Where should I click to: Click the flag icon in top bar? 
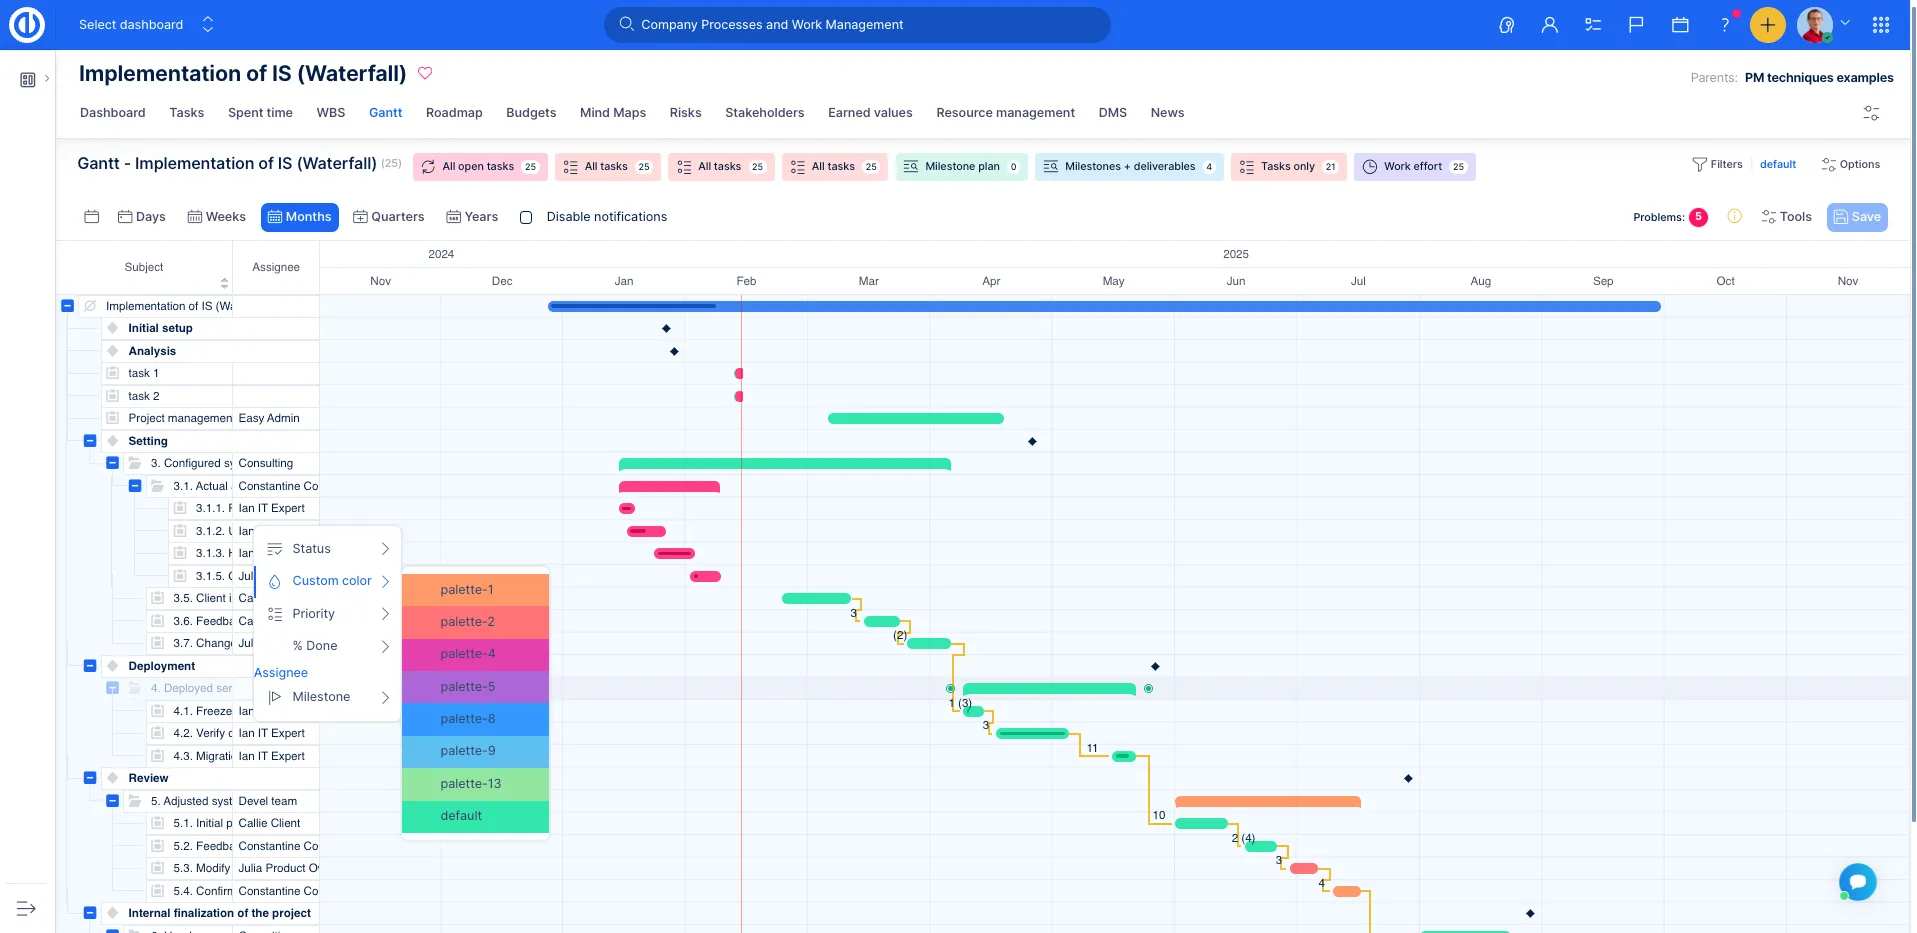tap(1636, 25)
